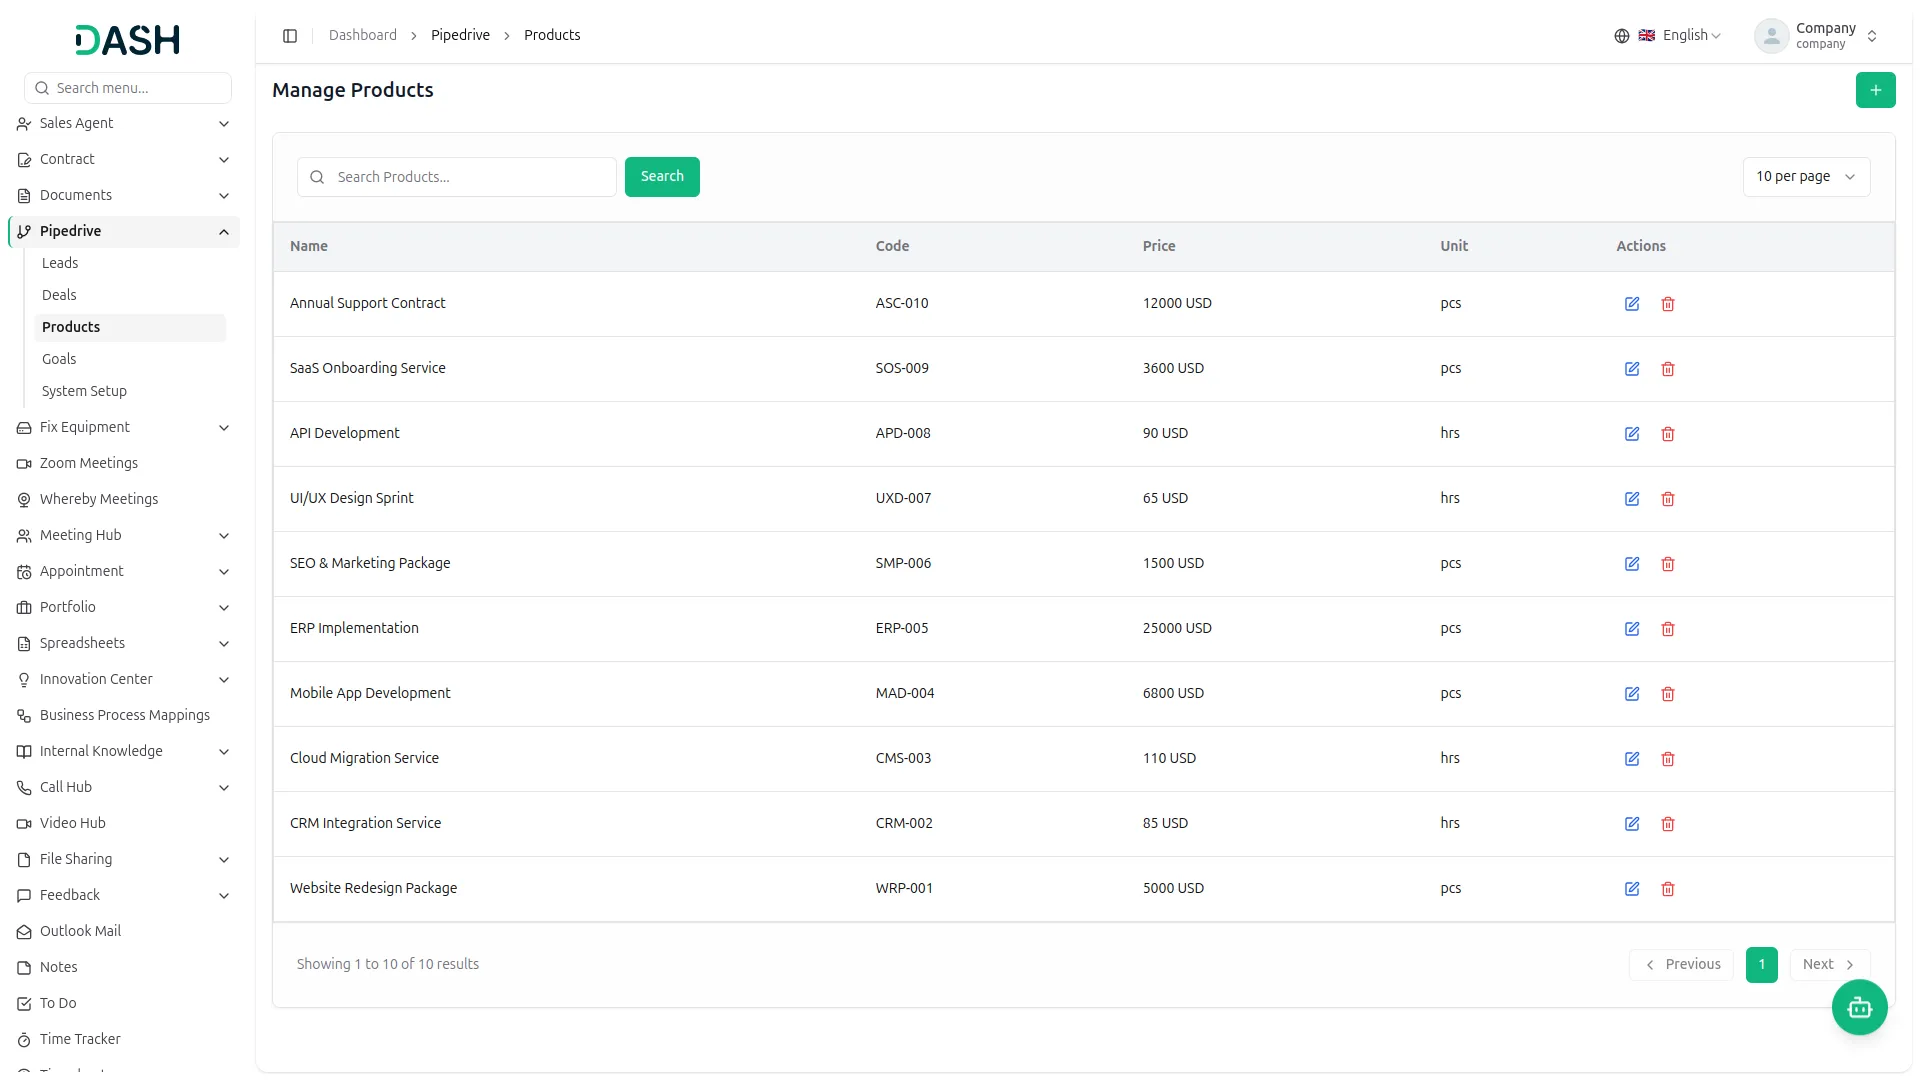Edit the UI/UX Design Sprint product

click(1632, 499)
